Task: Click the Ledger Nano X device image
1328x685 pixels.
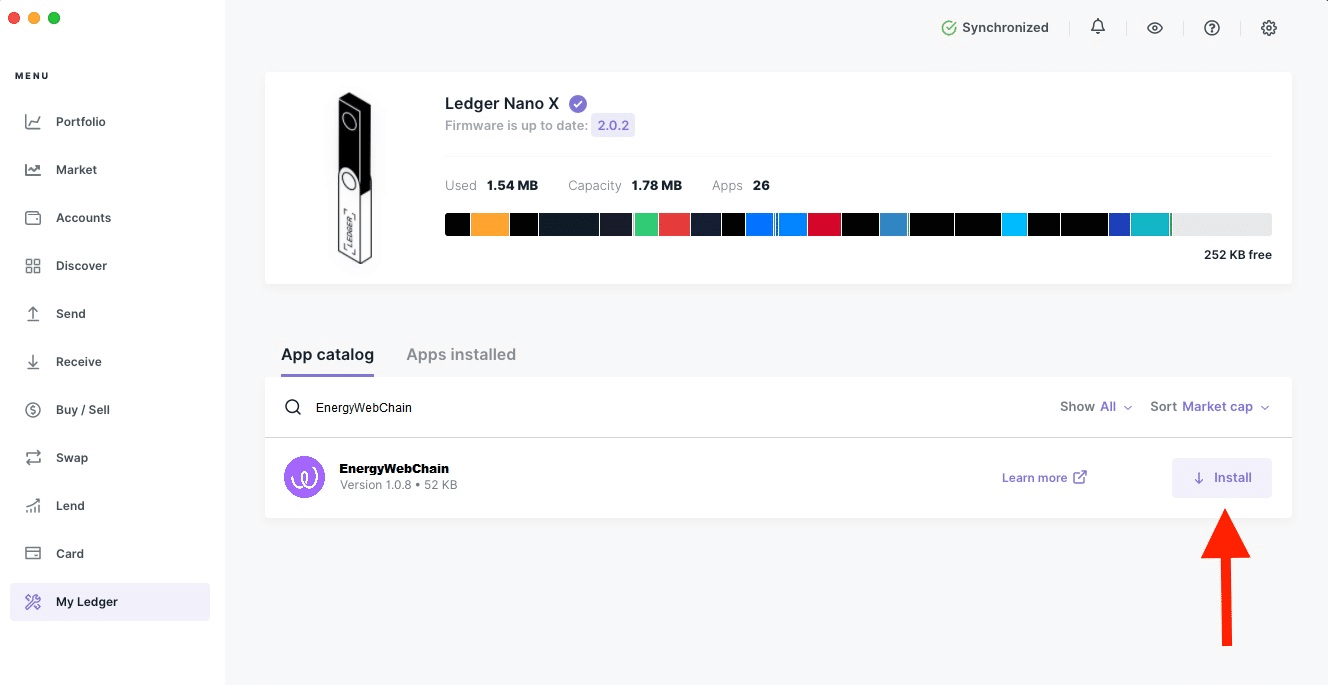Action: coord(354,178)
